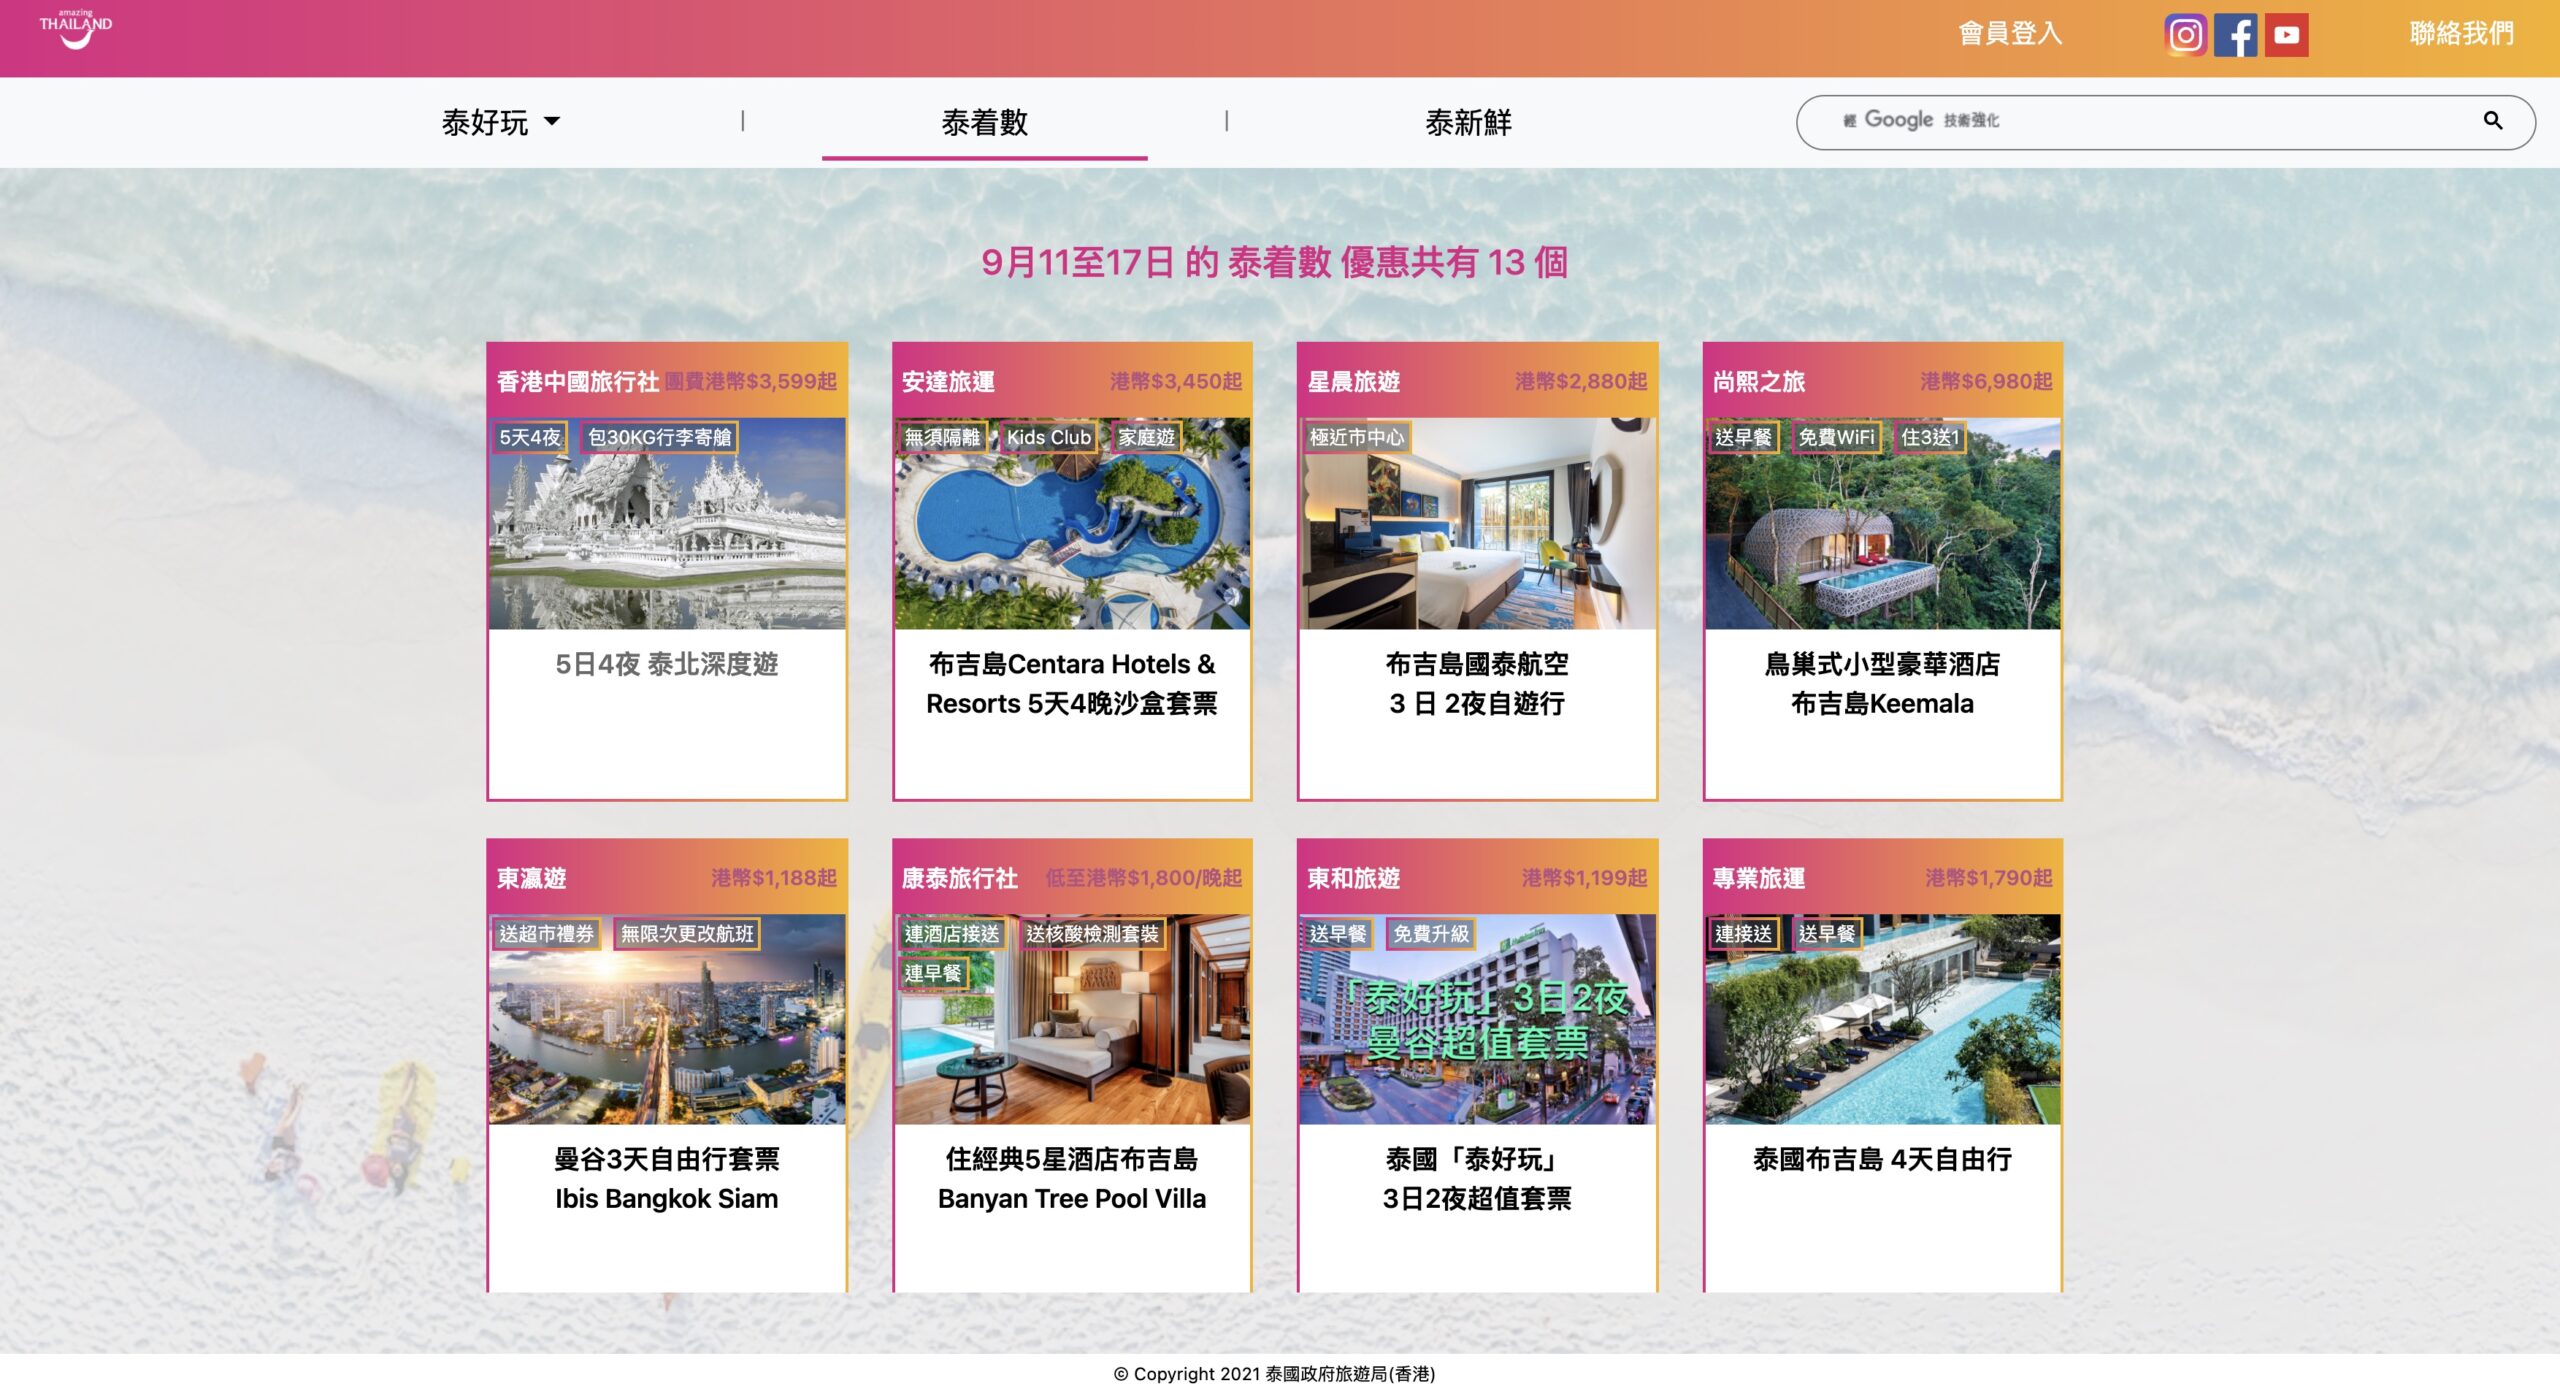Click the 港幣$6,980起 price
The height and width of the screenshot is (1386, 2560).
point(1987,382)
